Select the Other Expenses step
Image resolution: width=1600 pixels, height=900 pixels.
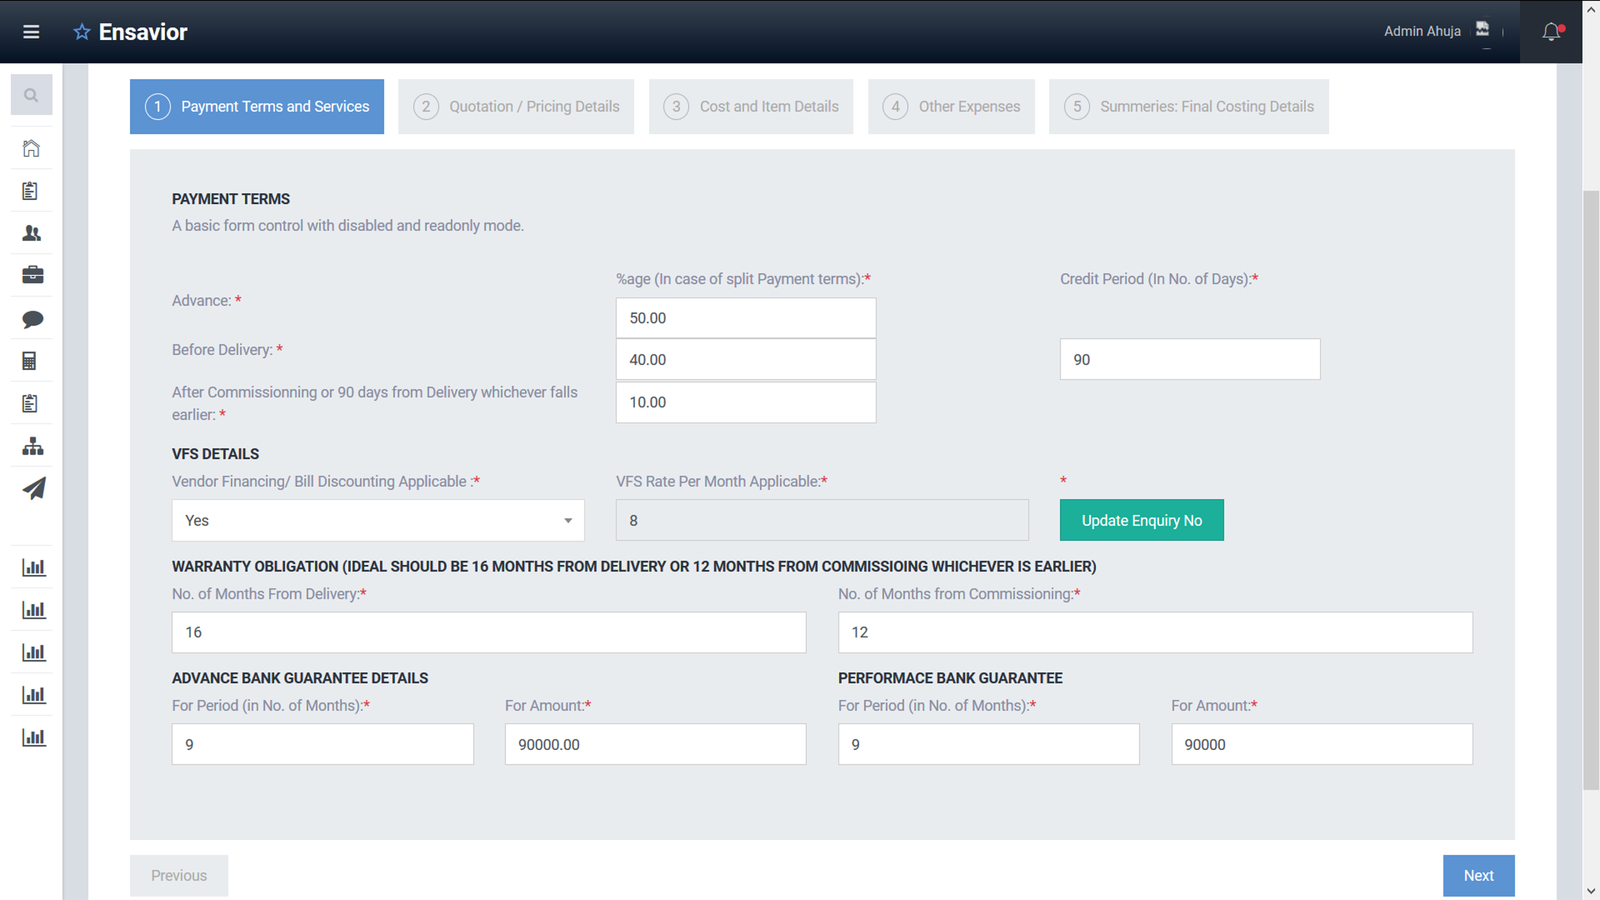tap(951, 106)
